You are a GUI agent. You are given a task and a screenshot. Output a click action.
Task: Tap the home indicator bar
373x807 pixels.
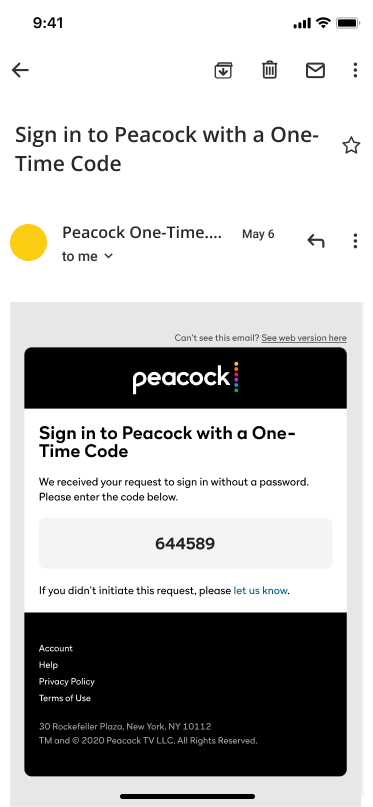187,796
